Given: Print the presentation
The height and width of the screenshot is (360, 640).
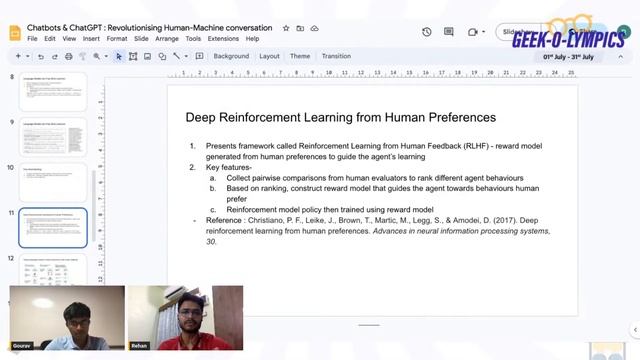Looking at the screenshot, I should [69, 56].
